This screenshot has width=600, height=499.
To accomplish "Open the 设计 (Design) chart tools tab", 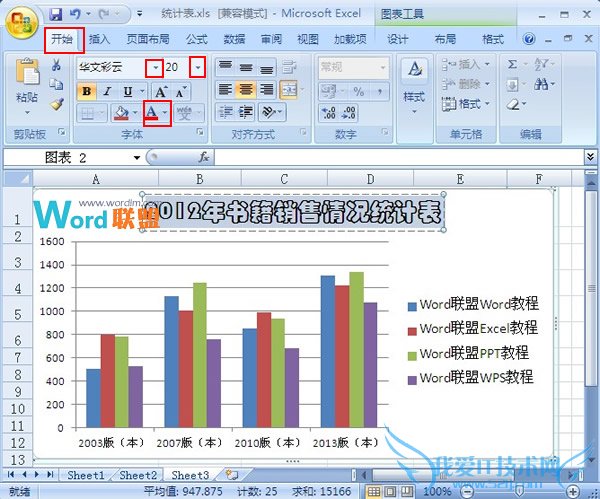I will pos(398,39).
